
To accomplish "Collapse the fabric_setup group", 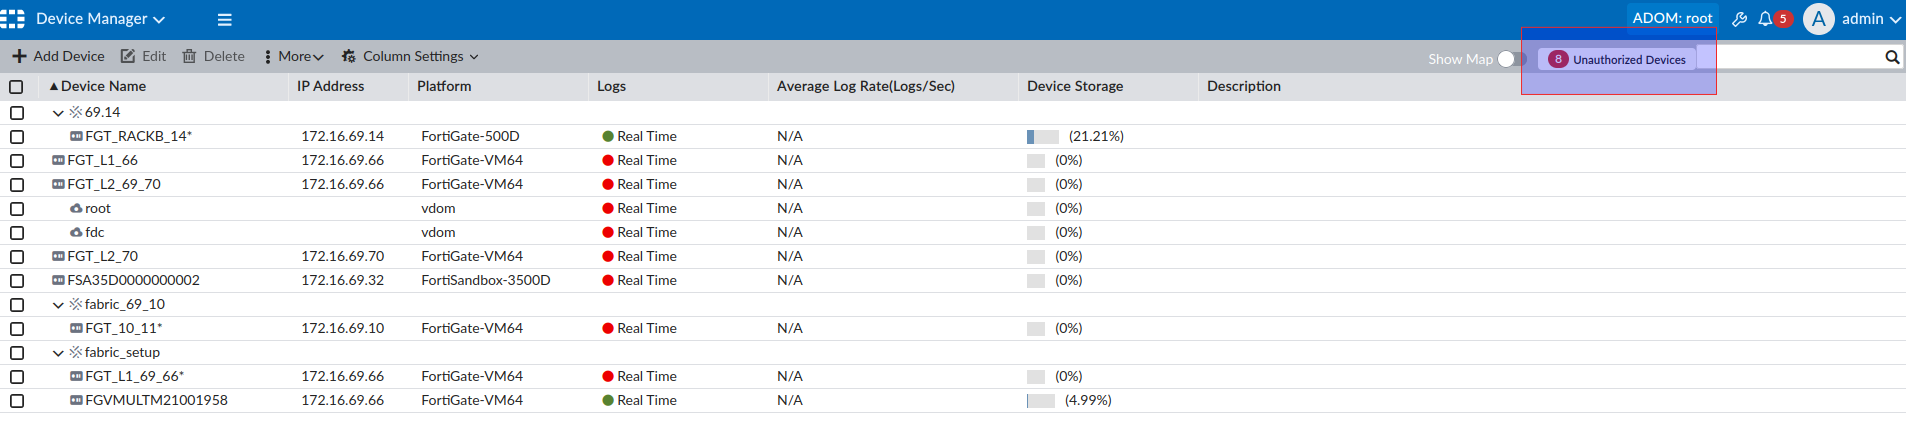I will click(x=58, y=353).
